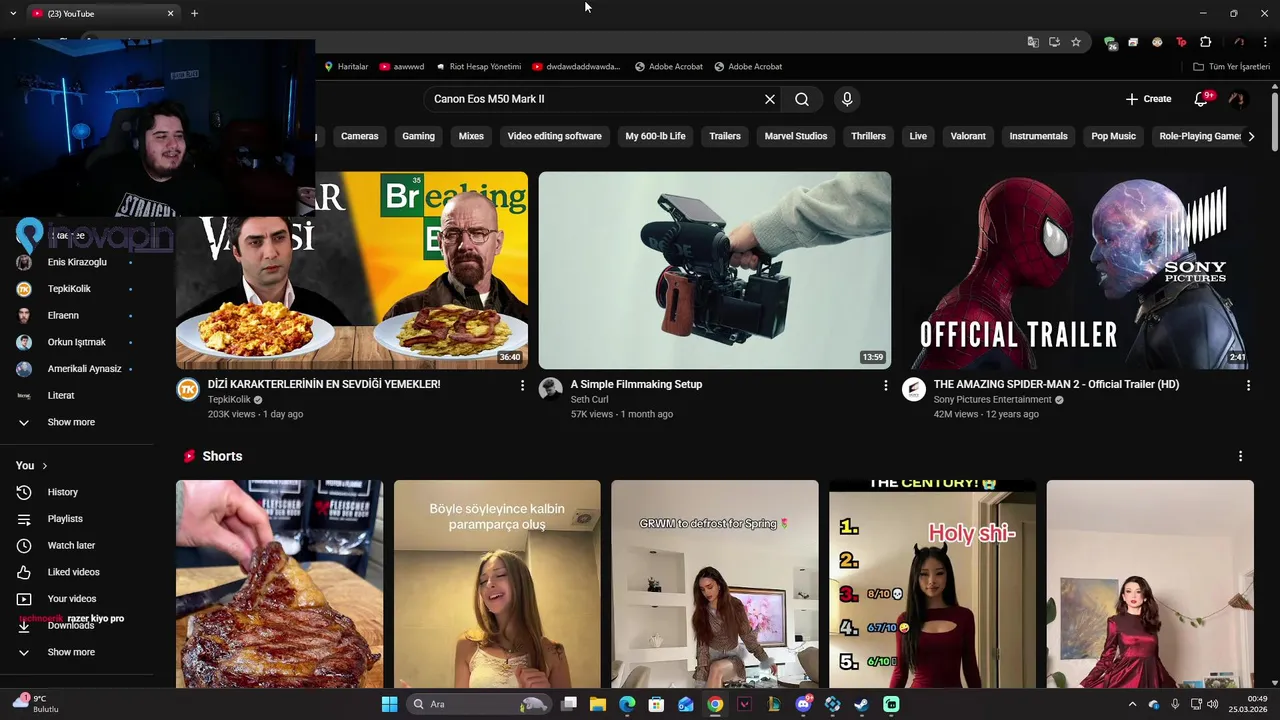Image resolution: width=1280 pixels, height=720 pixels.
Task: Select the Trailers filter chip
Action: pos(725,136)
